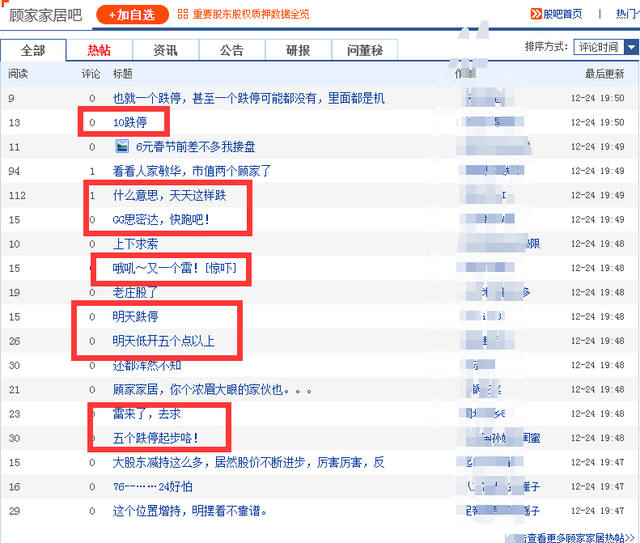640x543 pixels.
Task: Switch to the 全部 tab
Action: (x=33, y=50)
